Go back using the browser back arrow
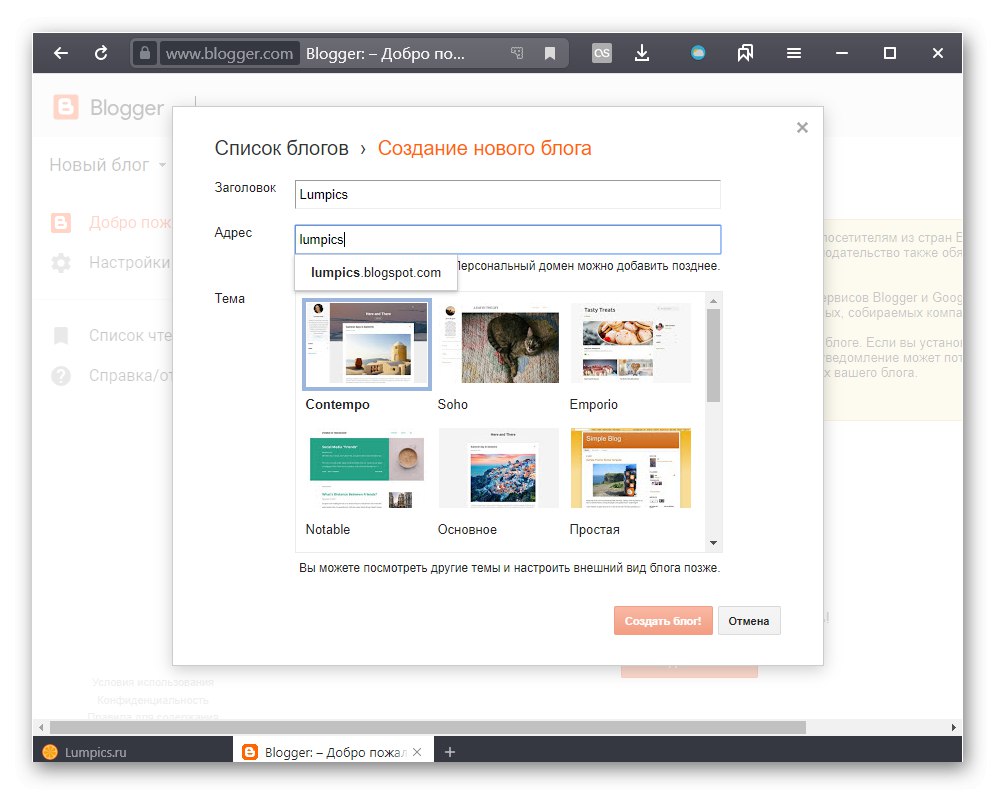The image size is (995, 794). [61, 53]
